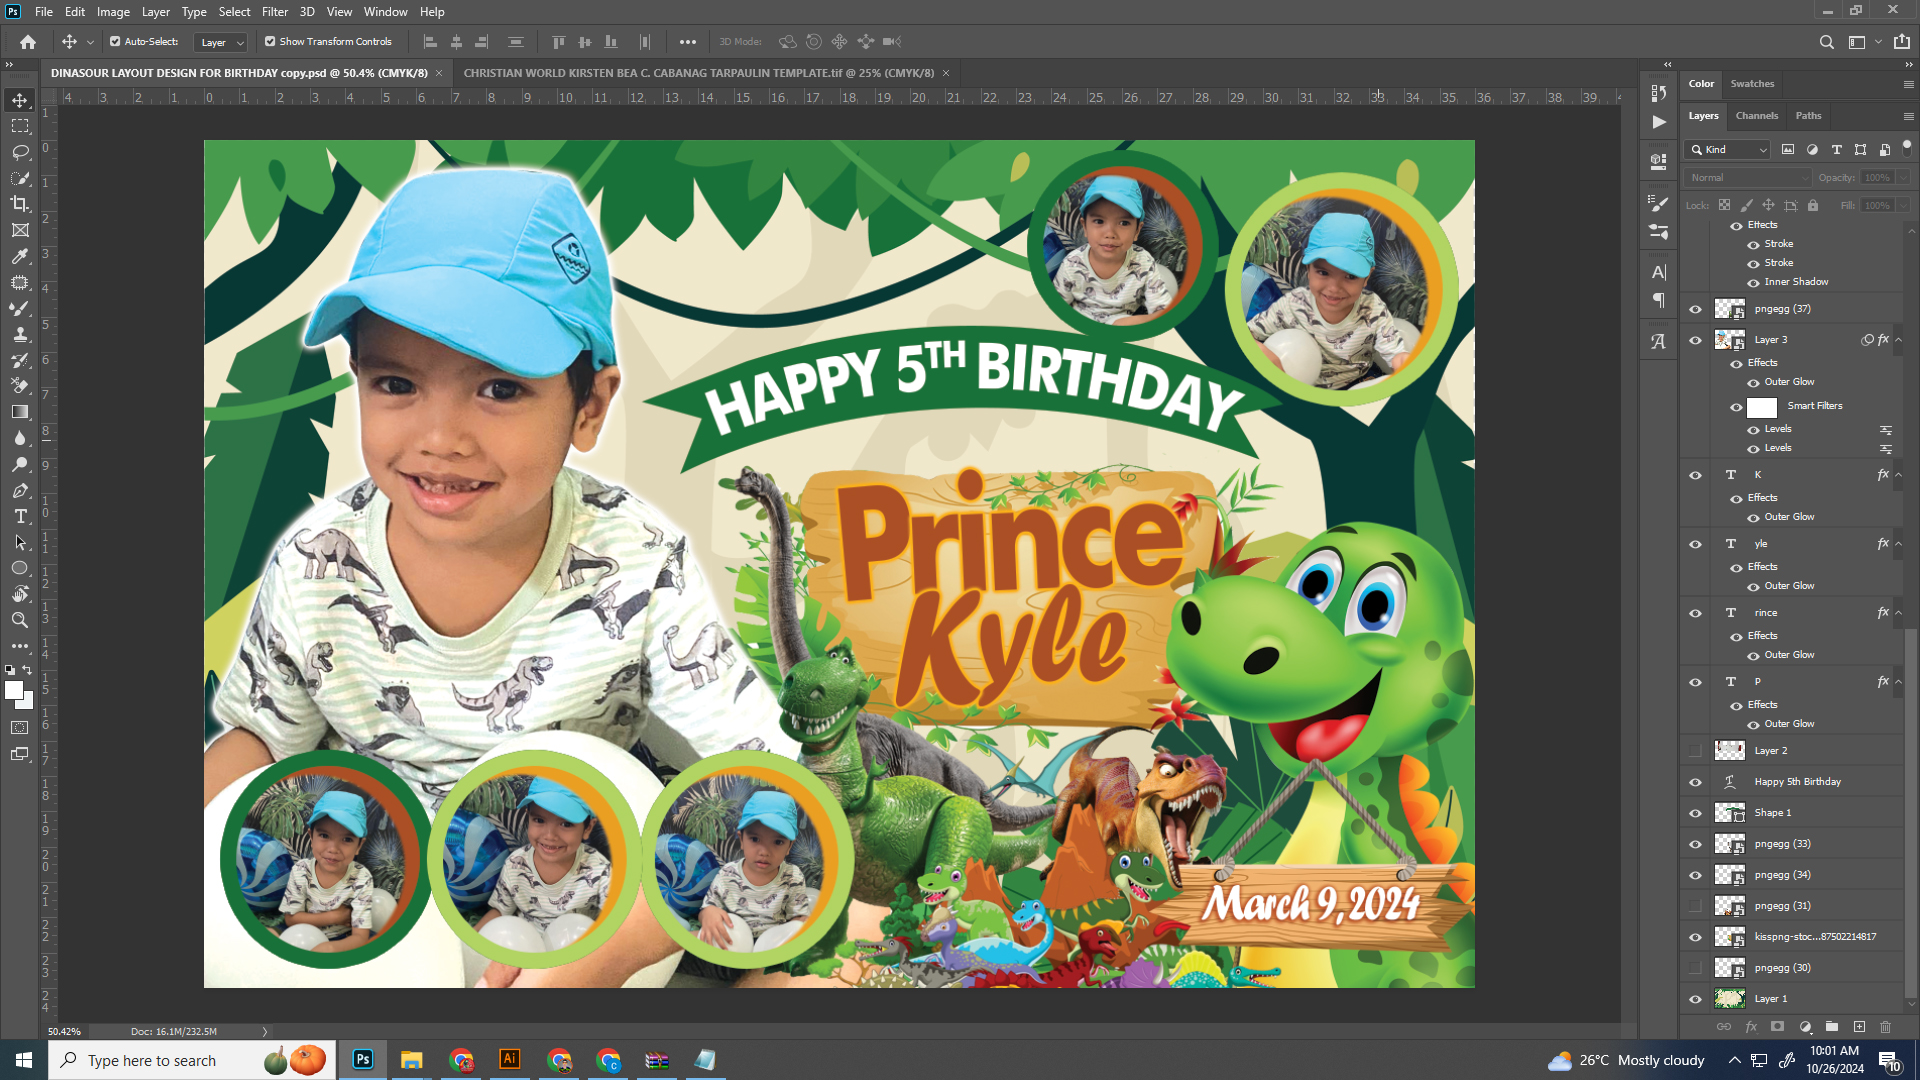Open the Filter menu

[x=274, y=12]
